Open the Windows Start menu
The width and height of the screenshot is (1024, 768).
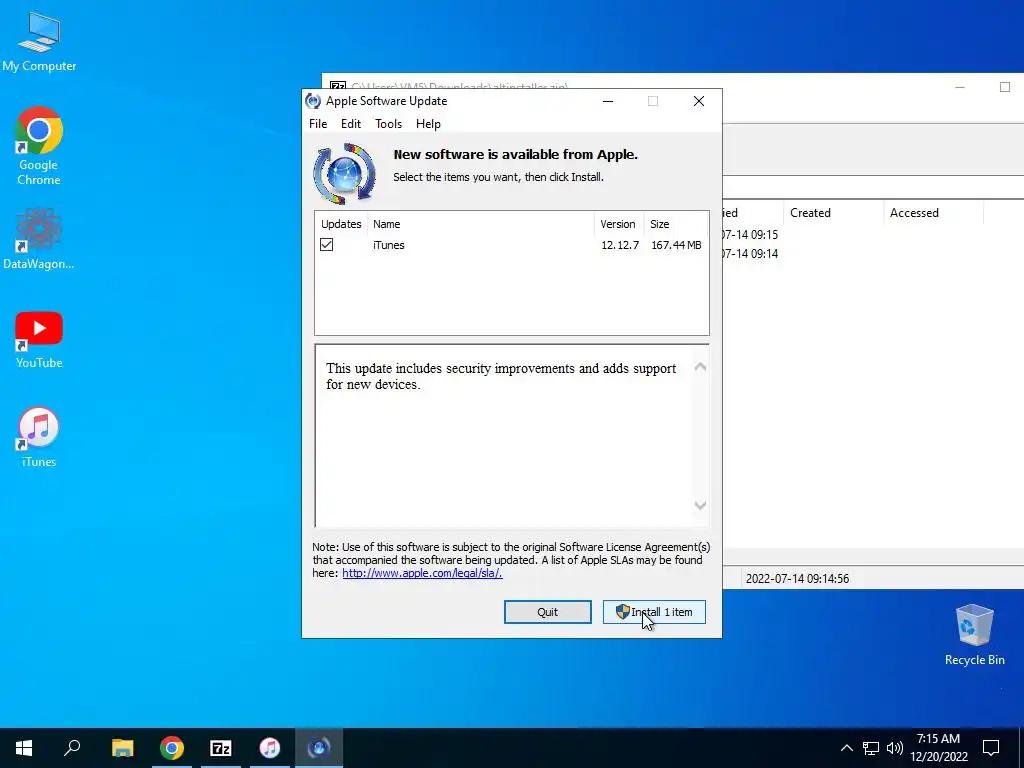coord(24,748)
